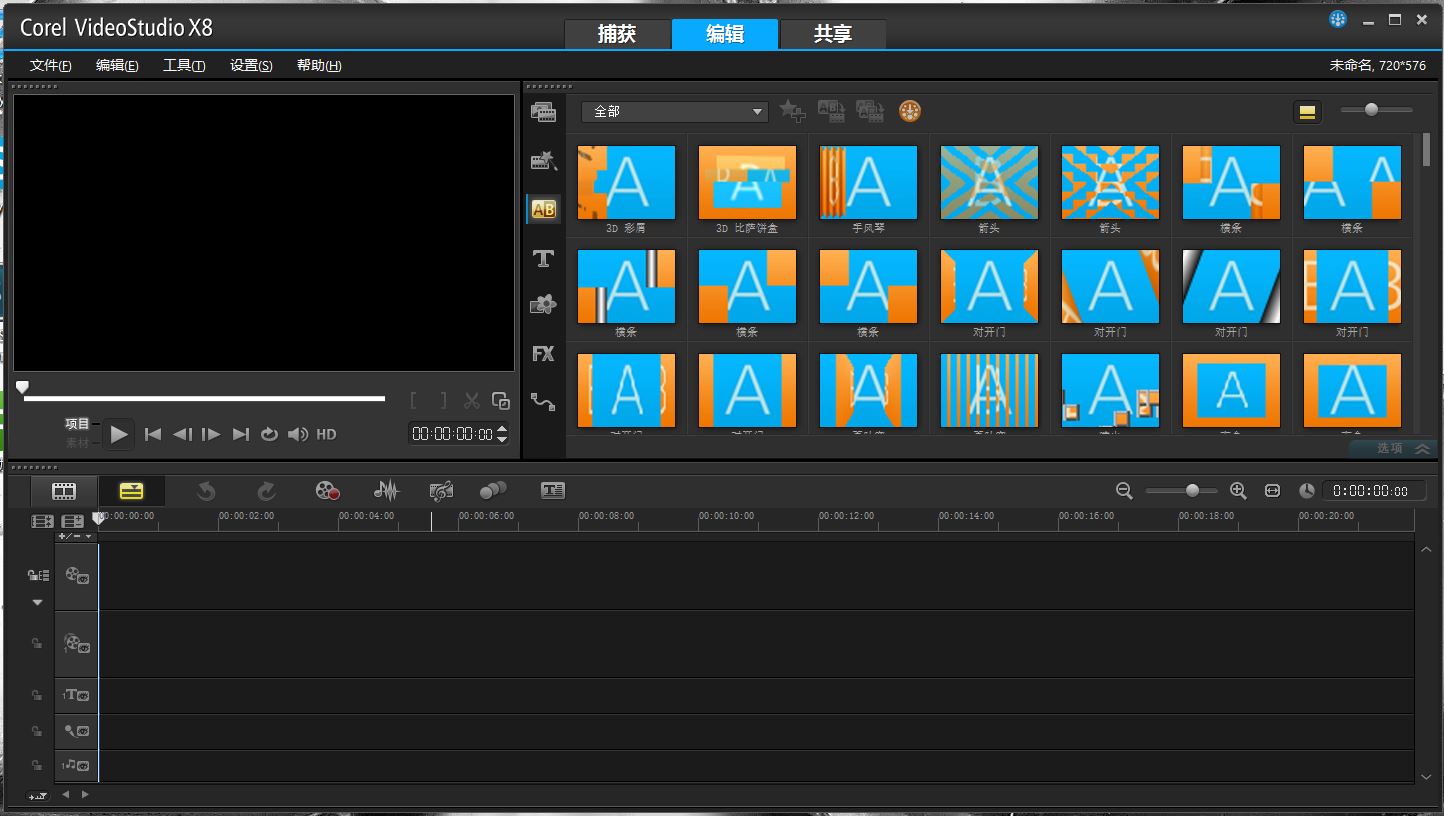Toggle HD preview mode
Screen dimensions: 1444x816
[326, 434]
